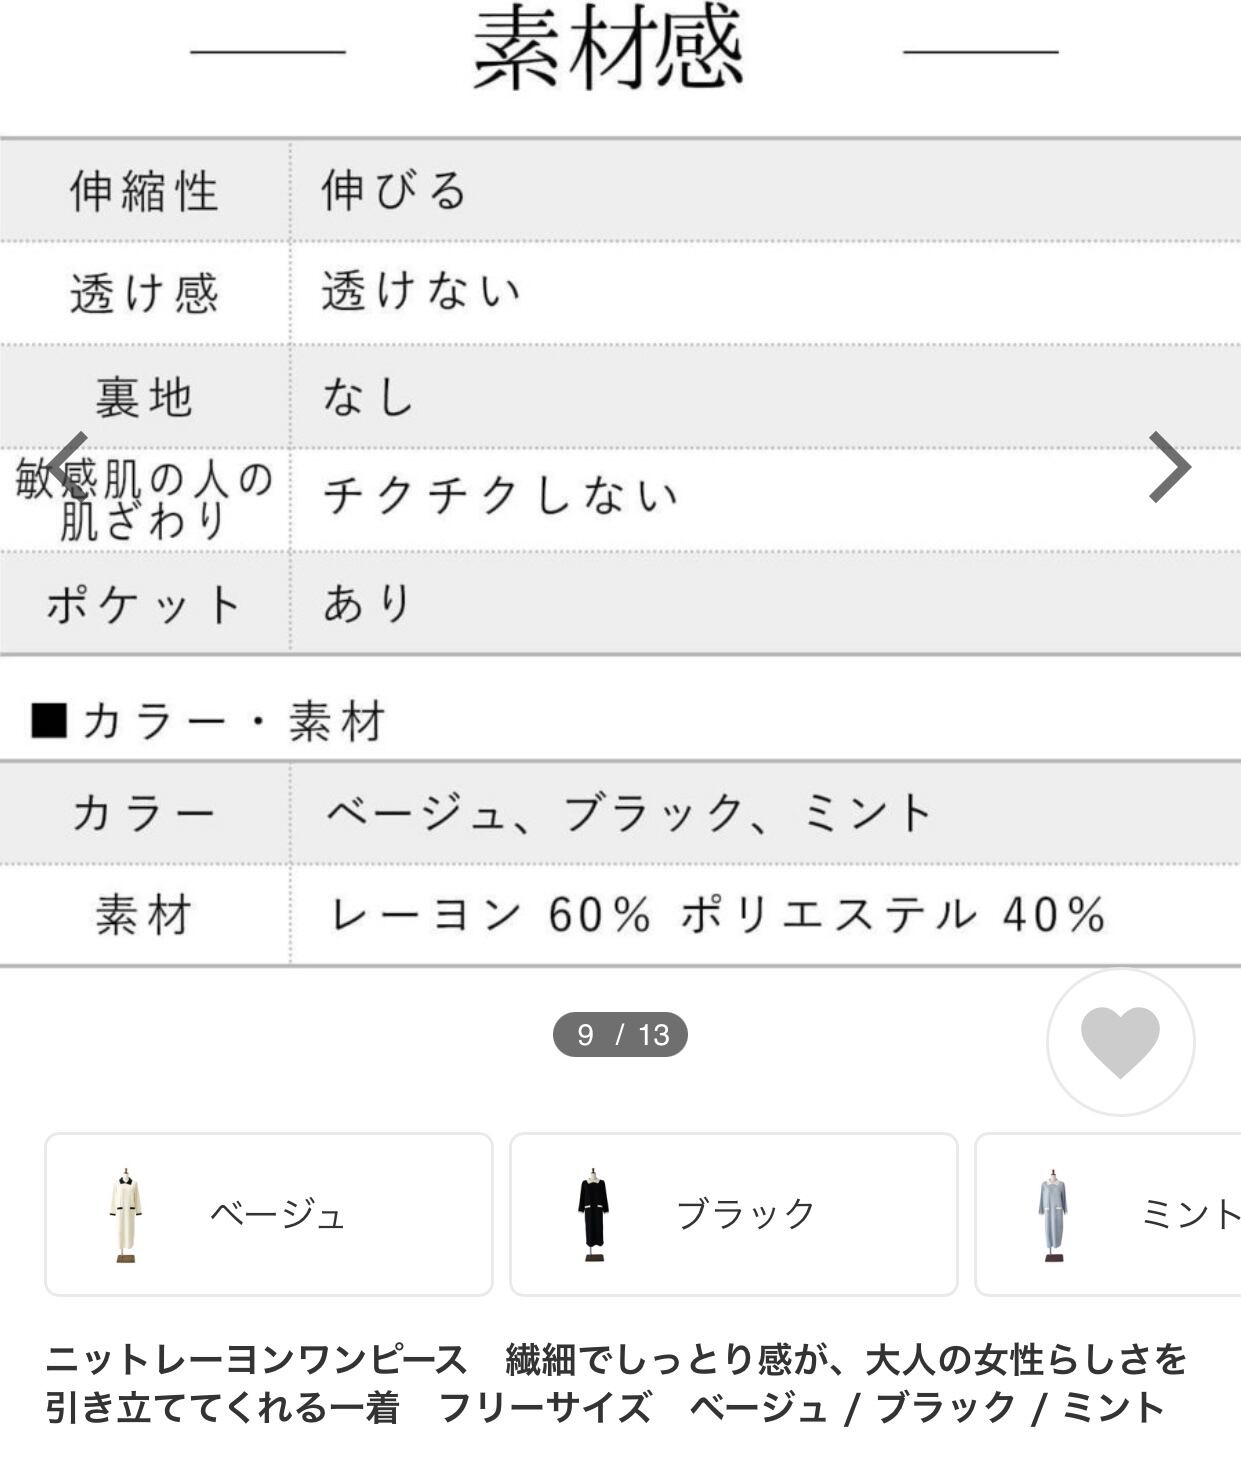Image resolution: width=1241 pixels, height=1462 pixels.
Task: Click the beige dress thumbnail
Action: pos(126,1214)
